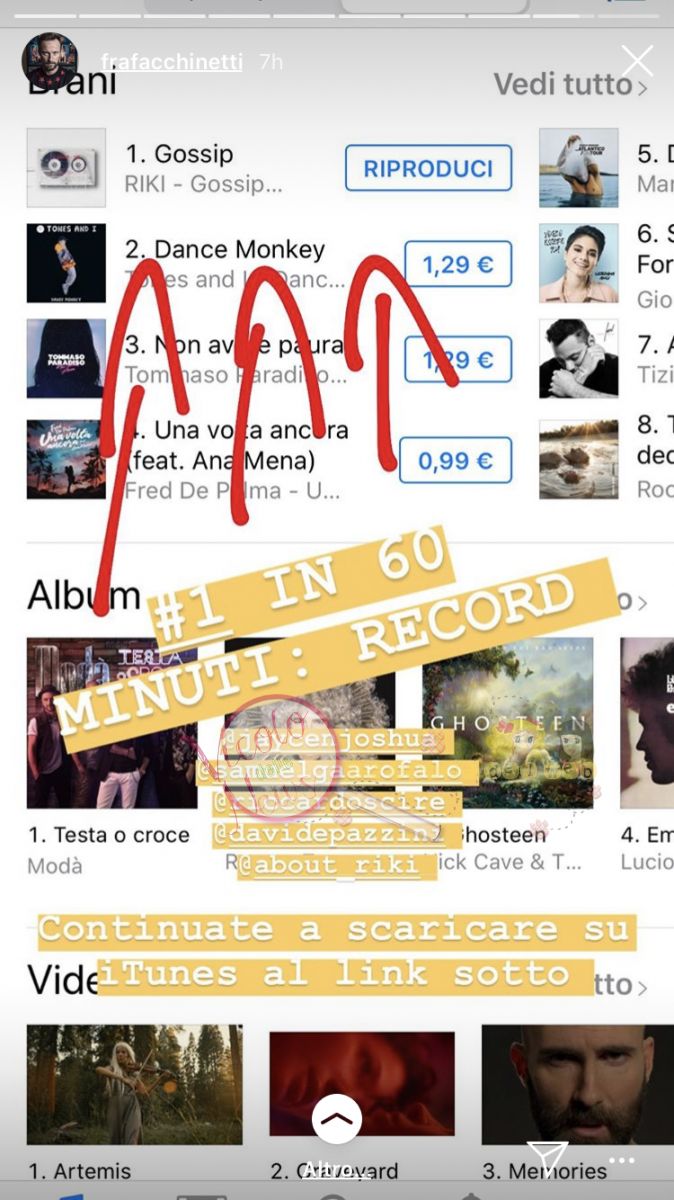This screenshot has width=674, height=1200.
Task: Open the Dance Monkey cover art
Action: click(x=66, y=263)
